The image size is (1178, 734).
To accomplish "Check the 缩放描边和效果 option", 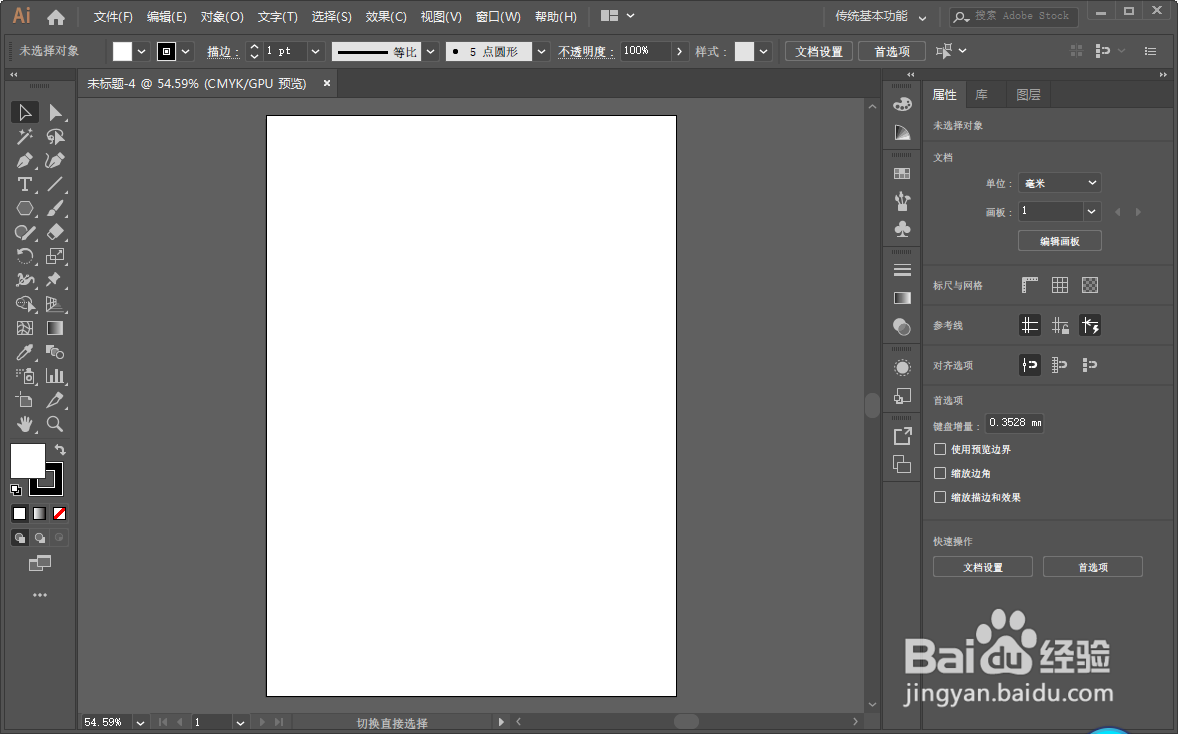I will click(940, 497).
